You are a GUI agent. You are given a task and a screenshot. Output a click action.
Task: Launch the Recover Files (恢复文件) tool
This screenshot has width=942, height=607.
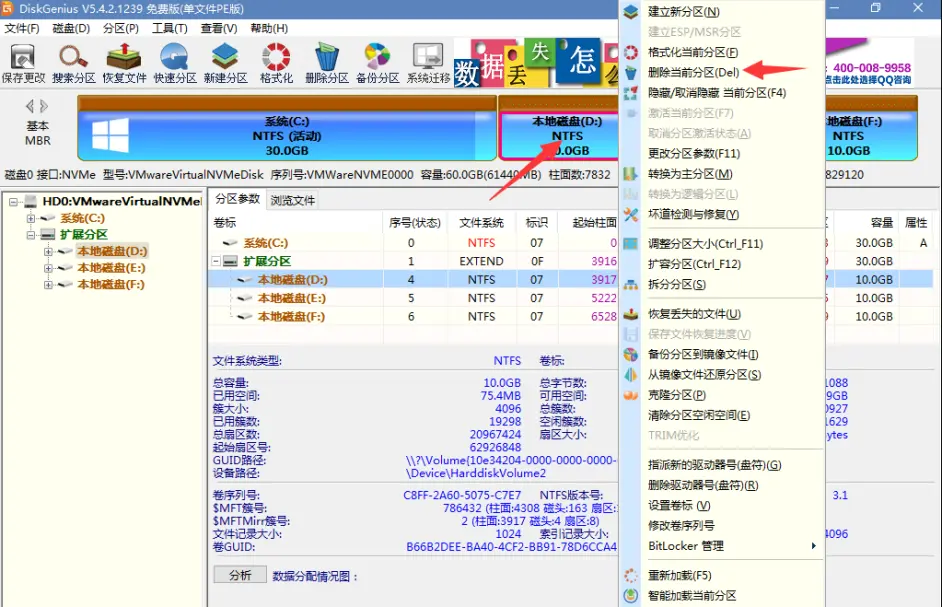click(124, 63)
